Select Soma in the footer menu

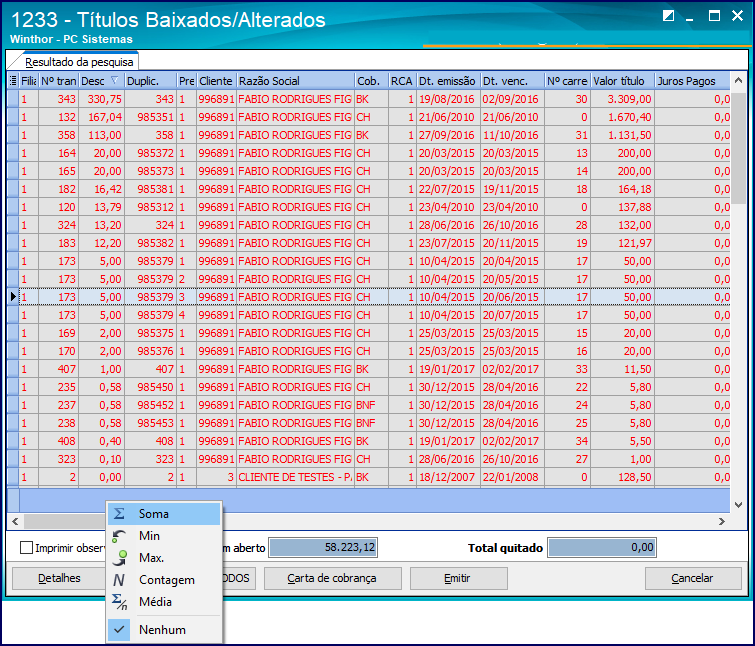[x=164, y=514]
